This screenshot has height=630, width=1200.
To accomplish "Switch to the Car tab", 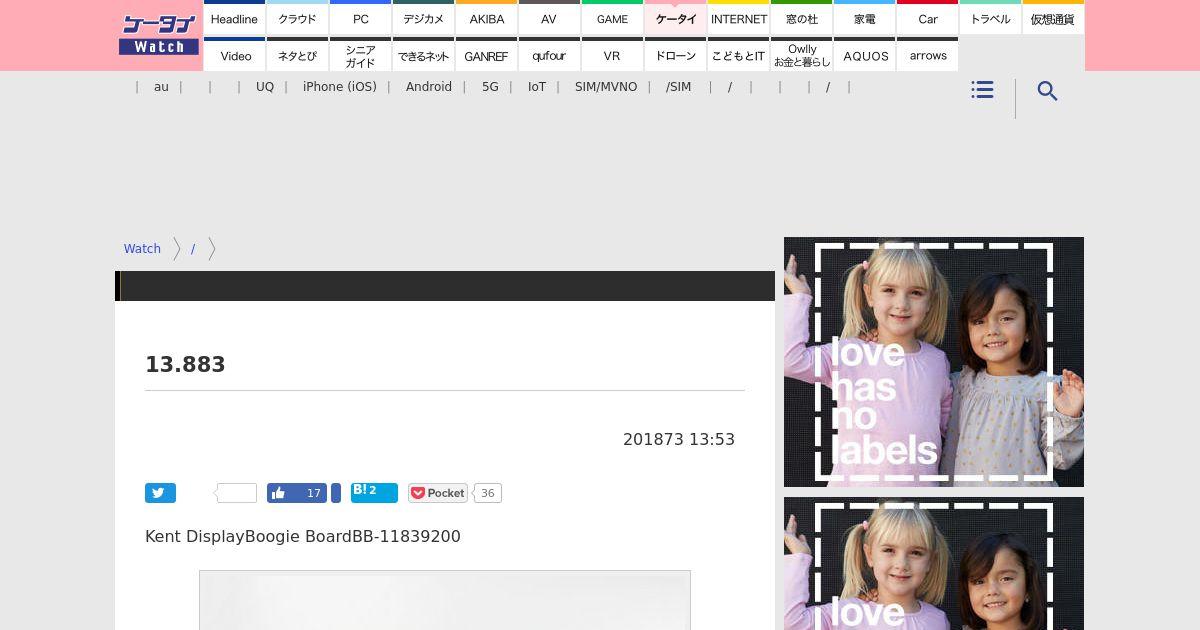I will (x=927, y=18).
